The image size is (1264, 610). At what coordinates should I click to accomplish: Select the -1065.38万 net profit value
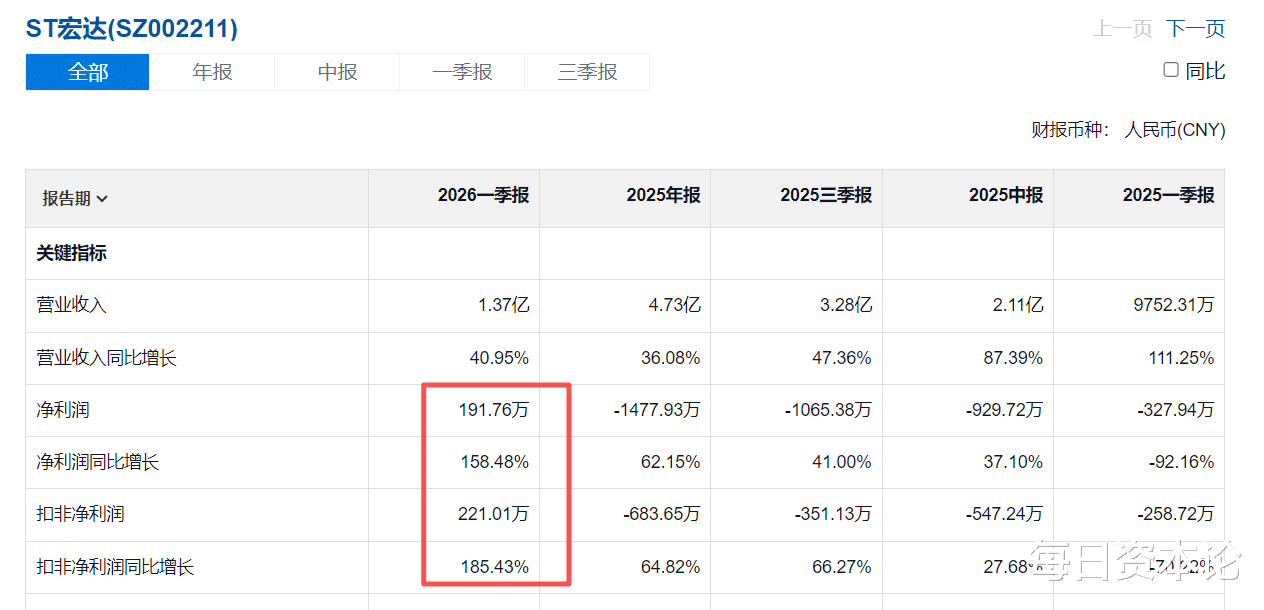[828, 410]
